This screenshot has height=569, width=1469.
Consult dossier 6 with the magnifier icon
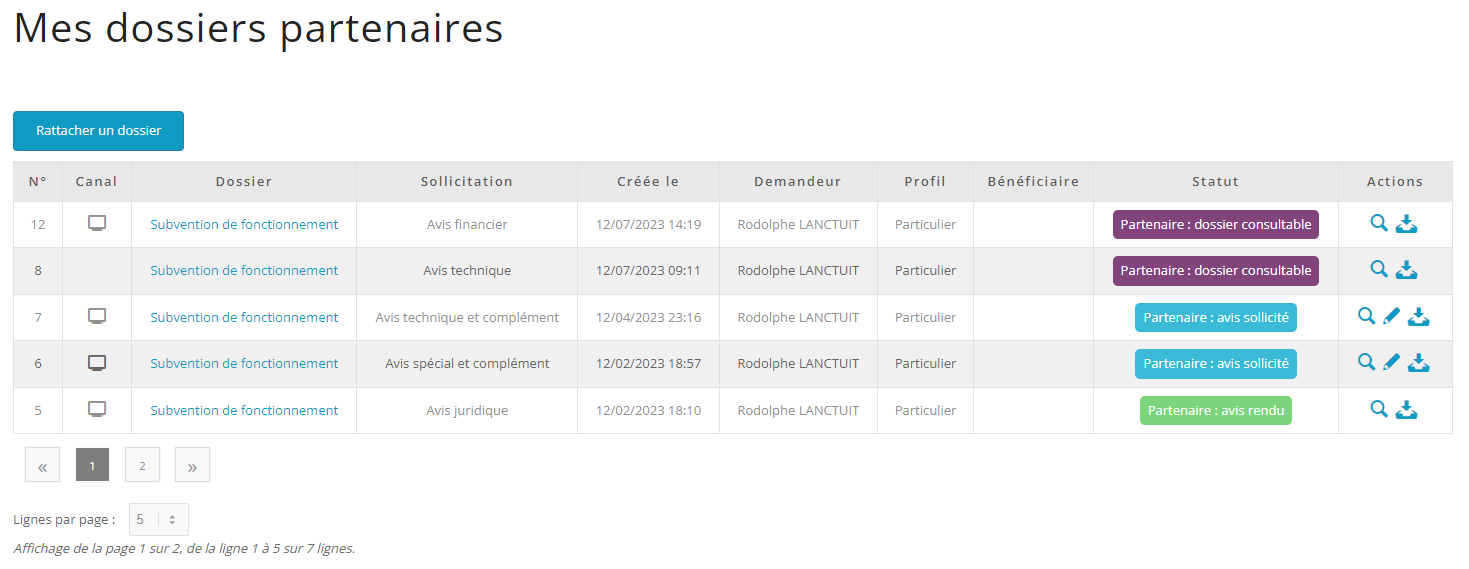[1366, 362]
